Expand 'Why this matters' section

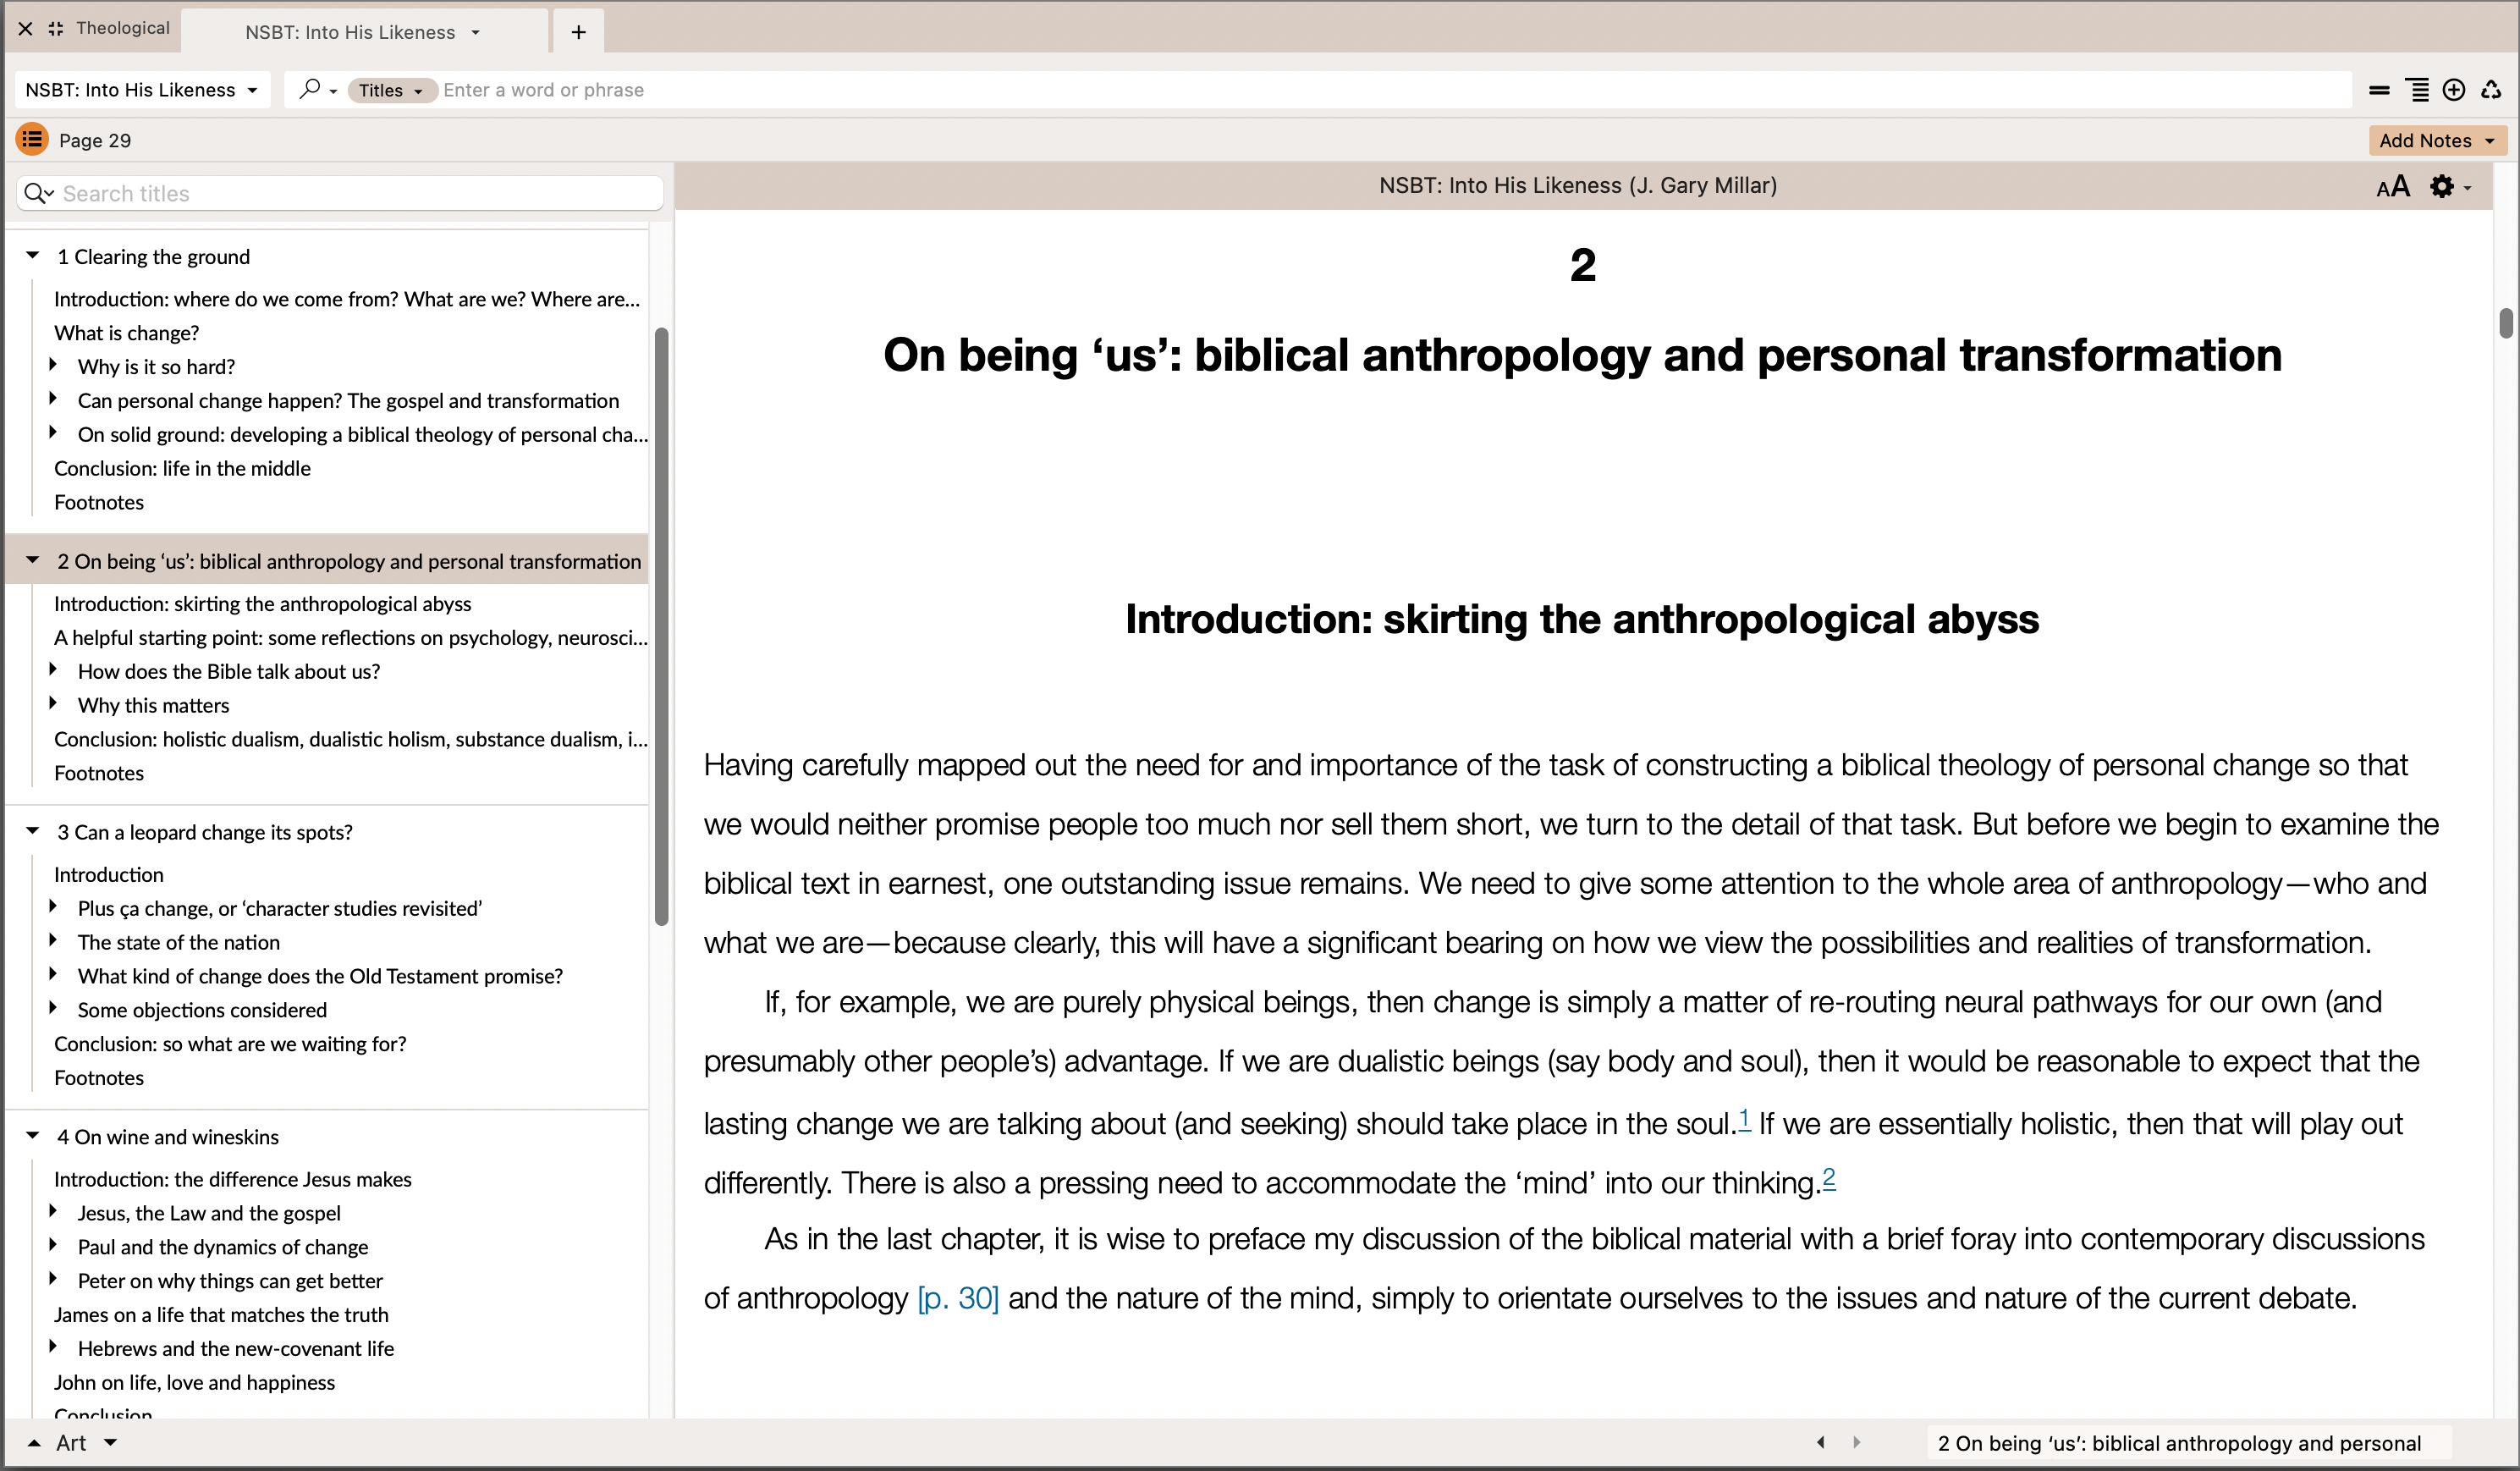click(x=53, y=704)
